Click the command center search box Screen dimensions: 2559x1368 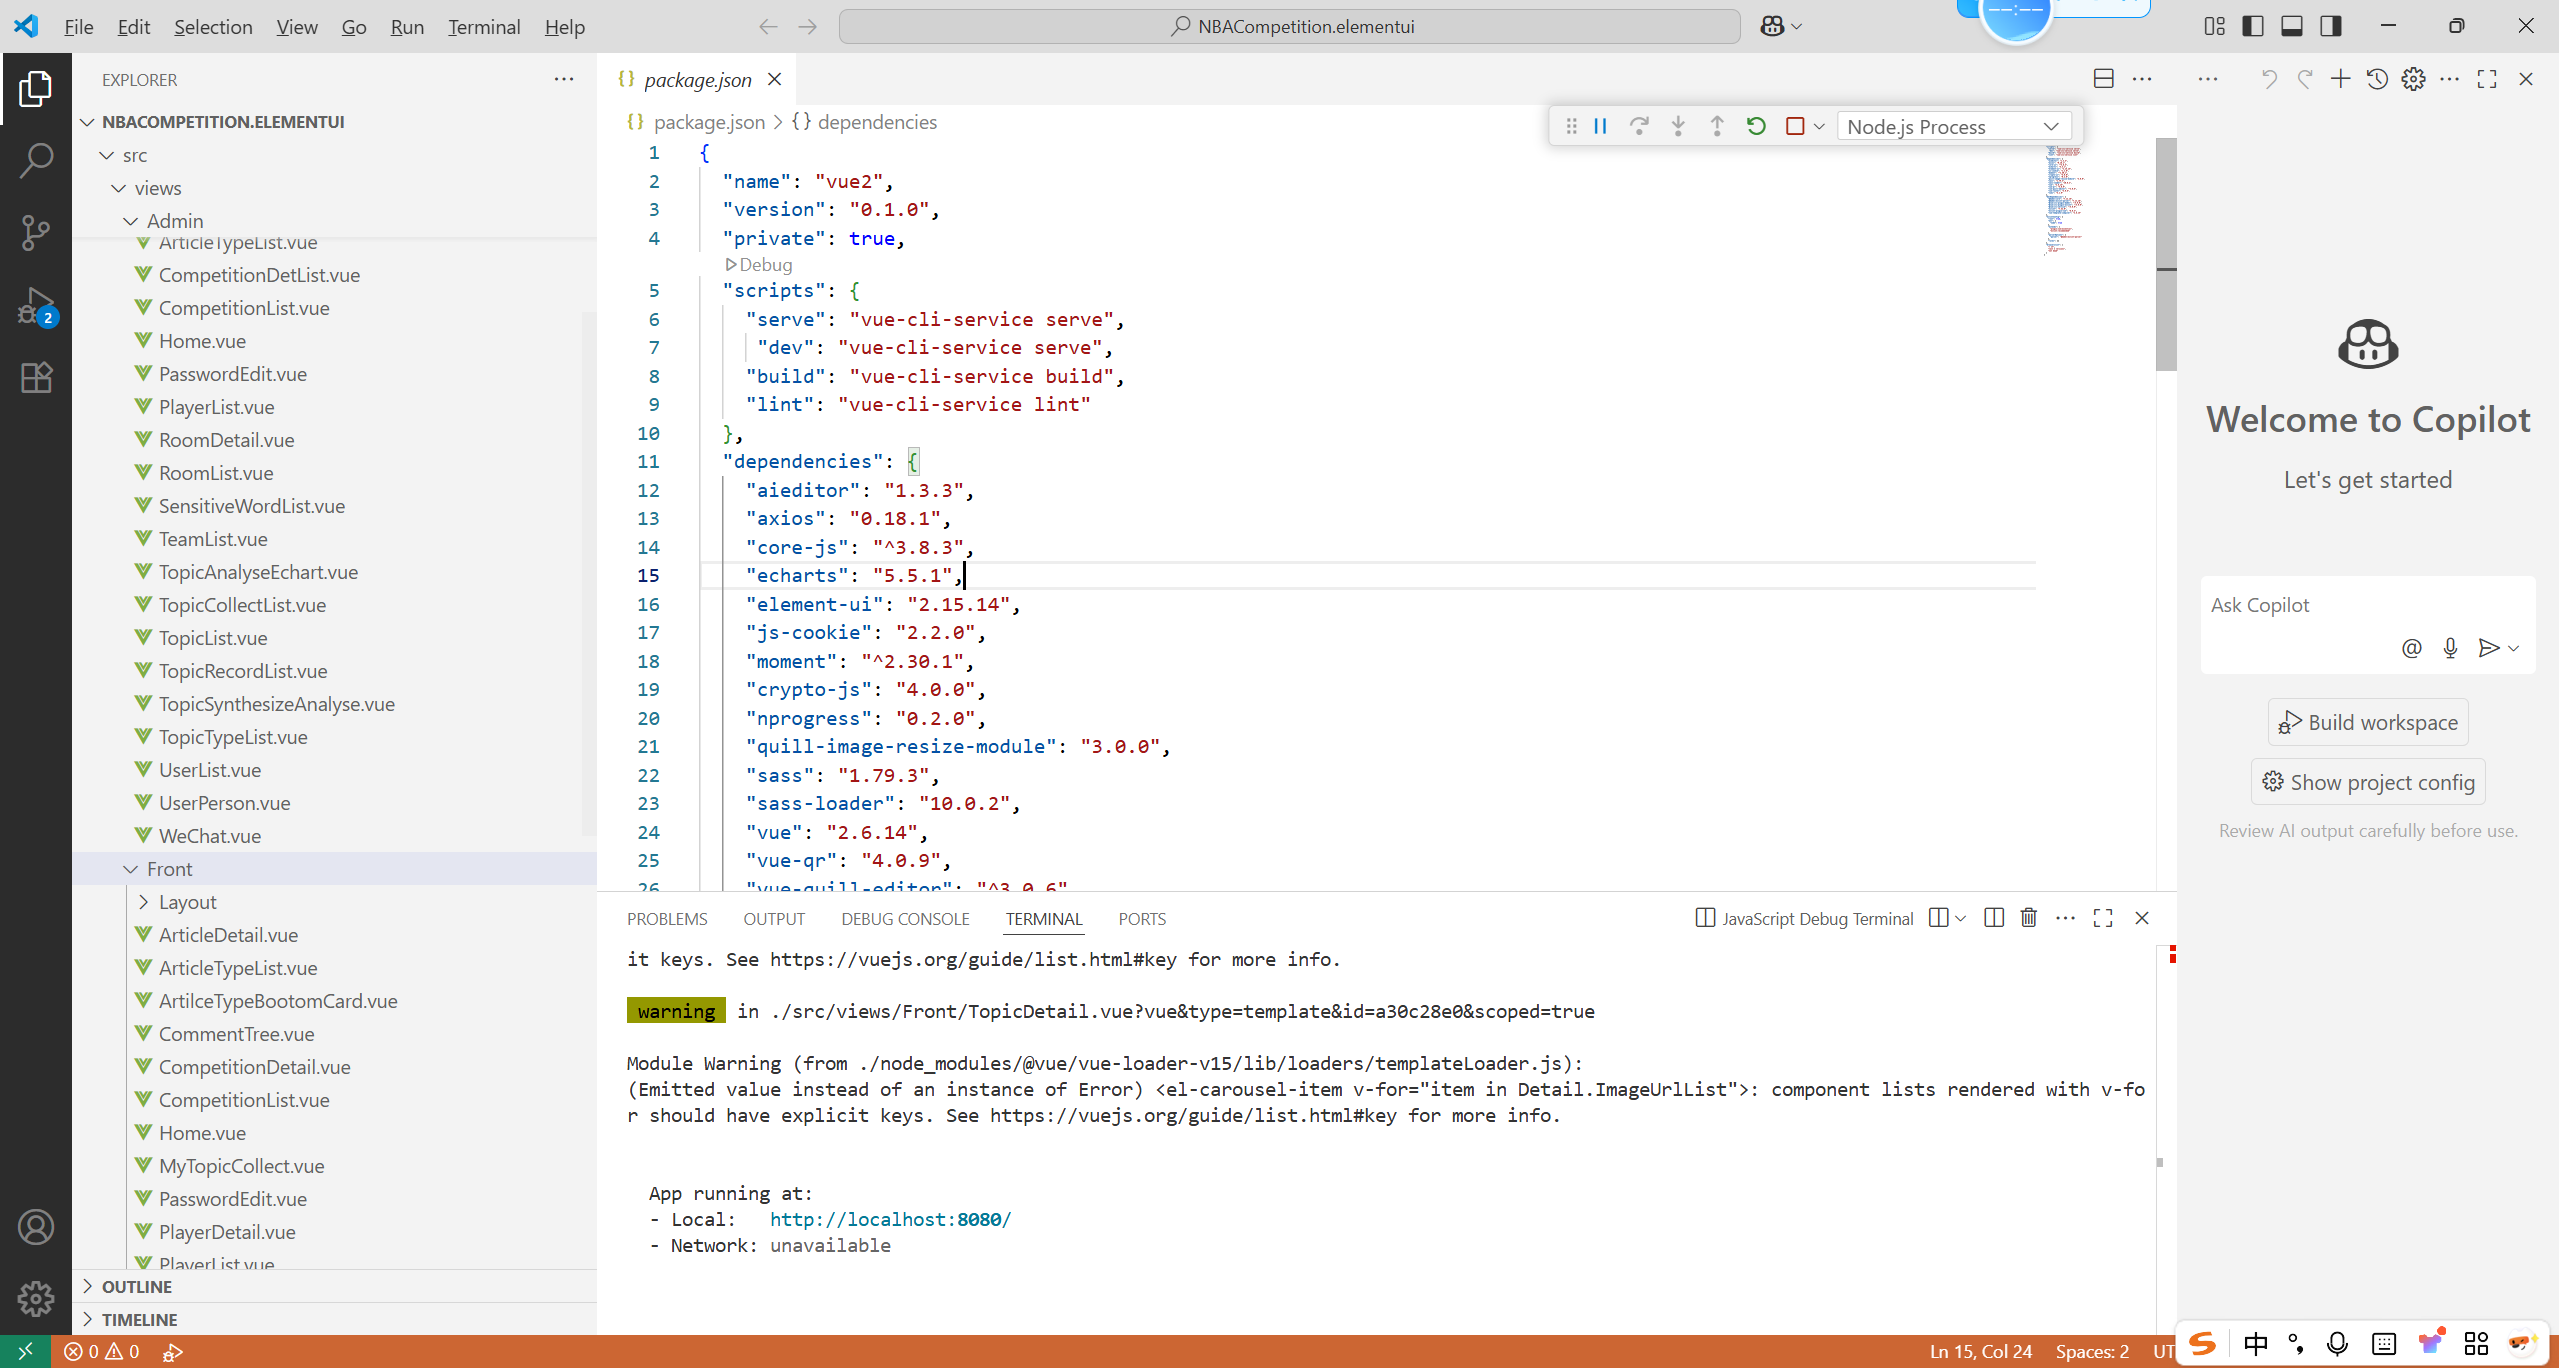(1290, 26)
